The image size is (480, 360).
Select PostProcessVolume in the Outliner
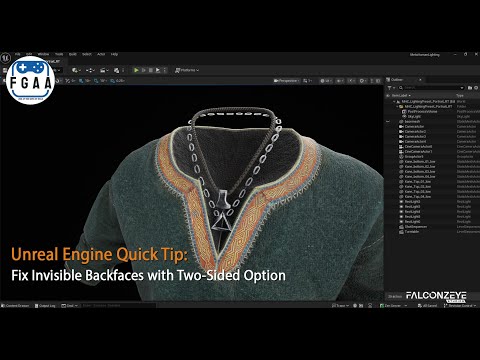point(422,111)
